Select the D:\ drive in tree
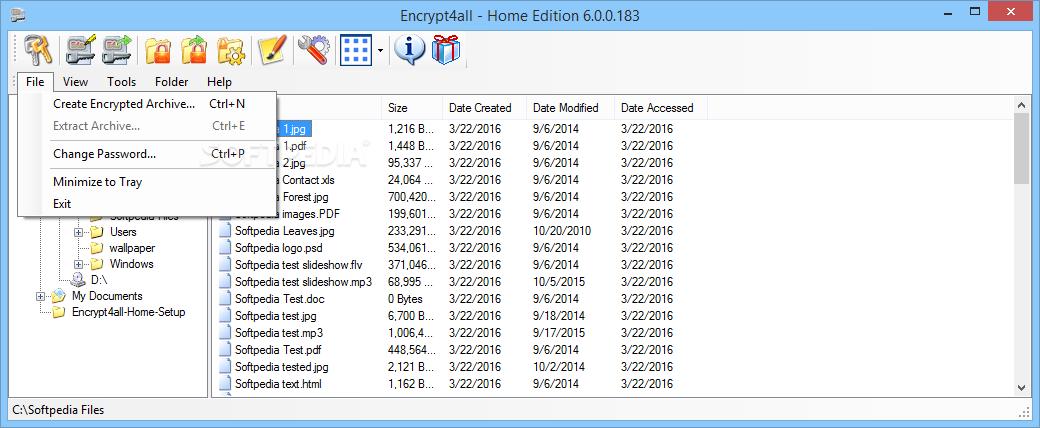The width and height of the screenshot is (1040, 428). 99,279
